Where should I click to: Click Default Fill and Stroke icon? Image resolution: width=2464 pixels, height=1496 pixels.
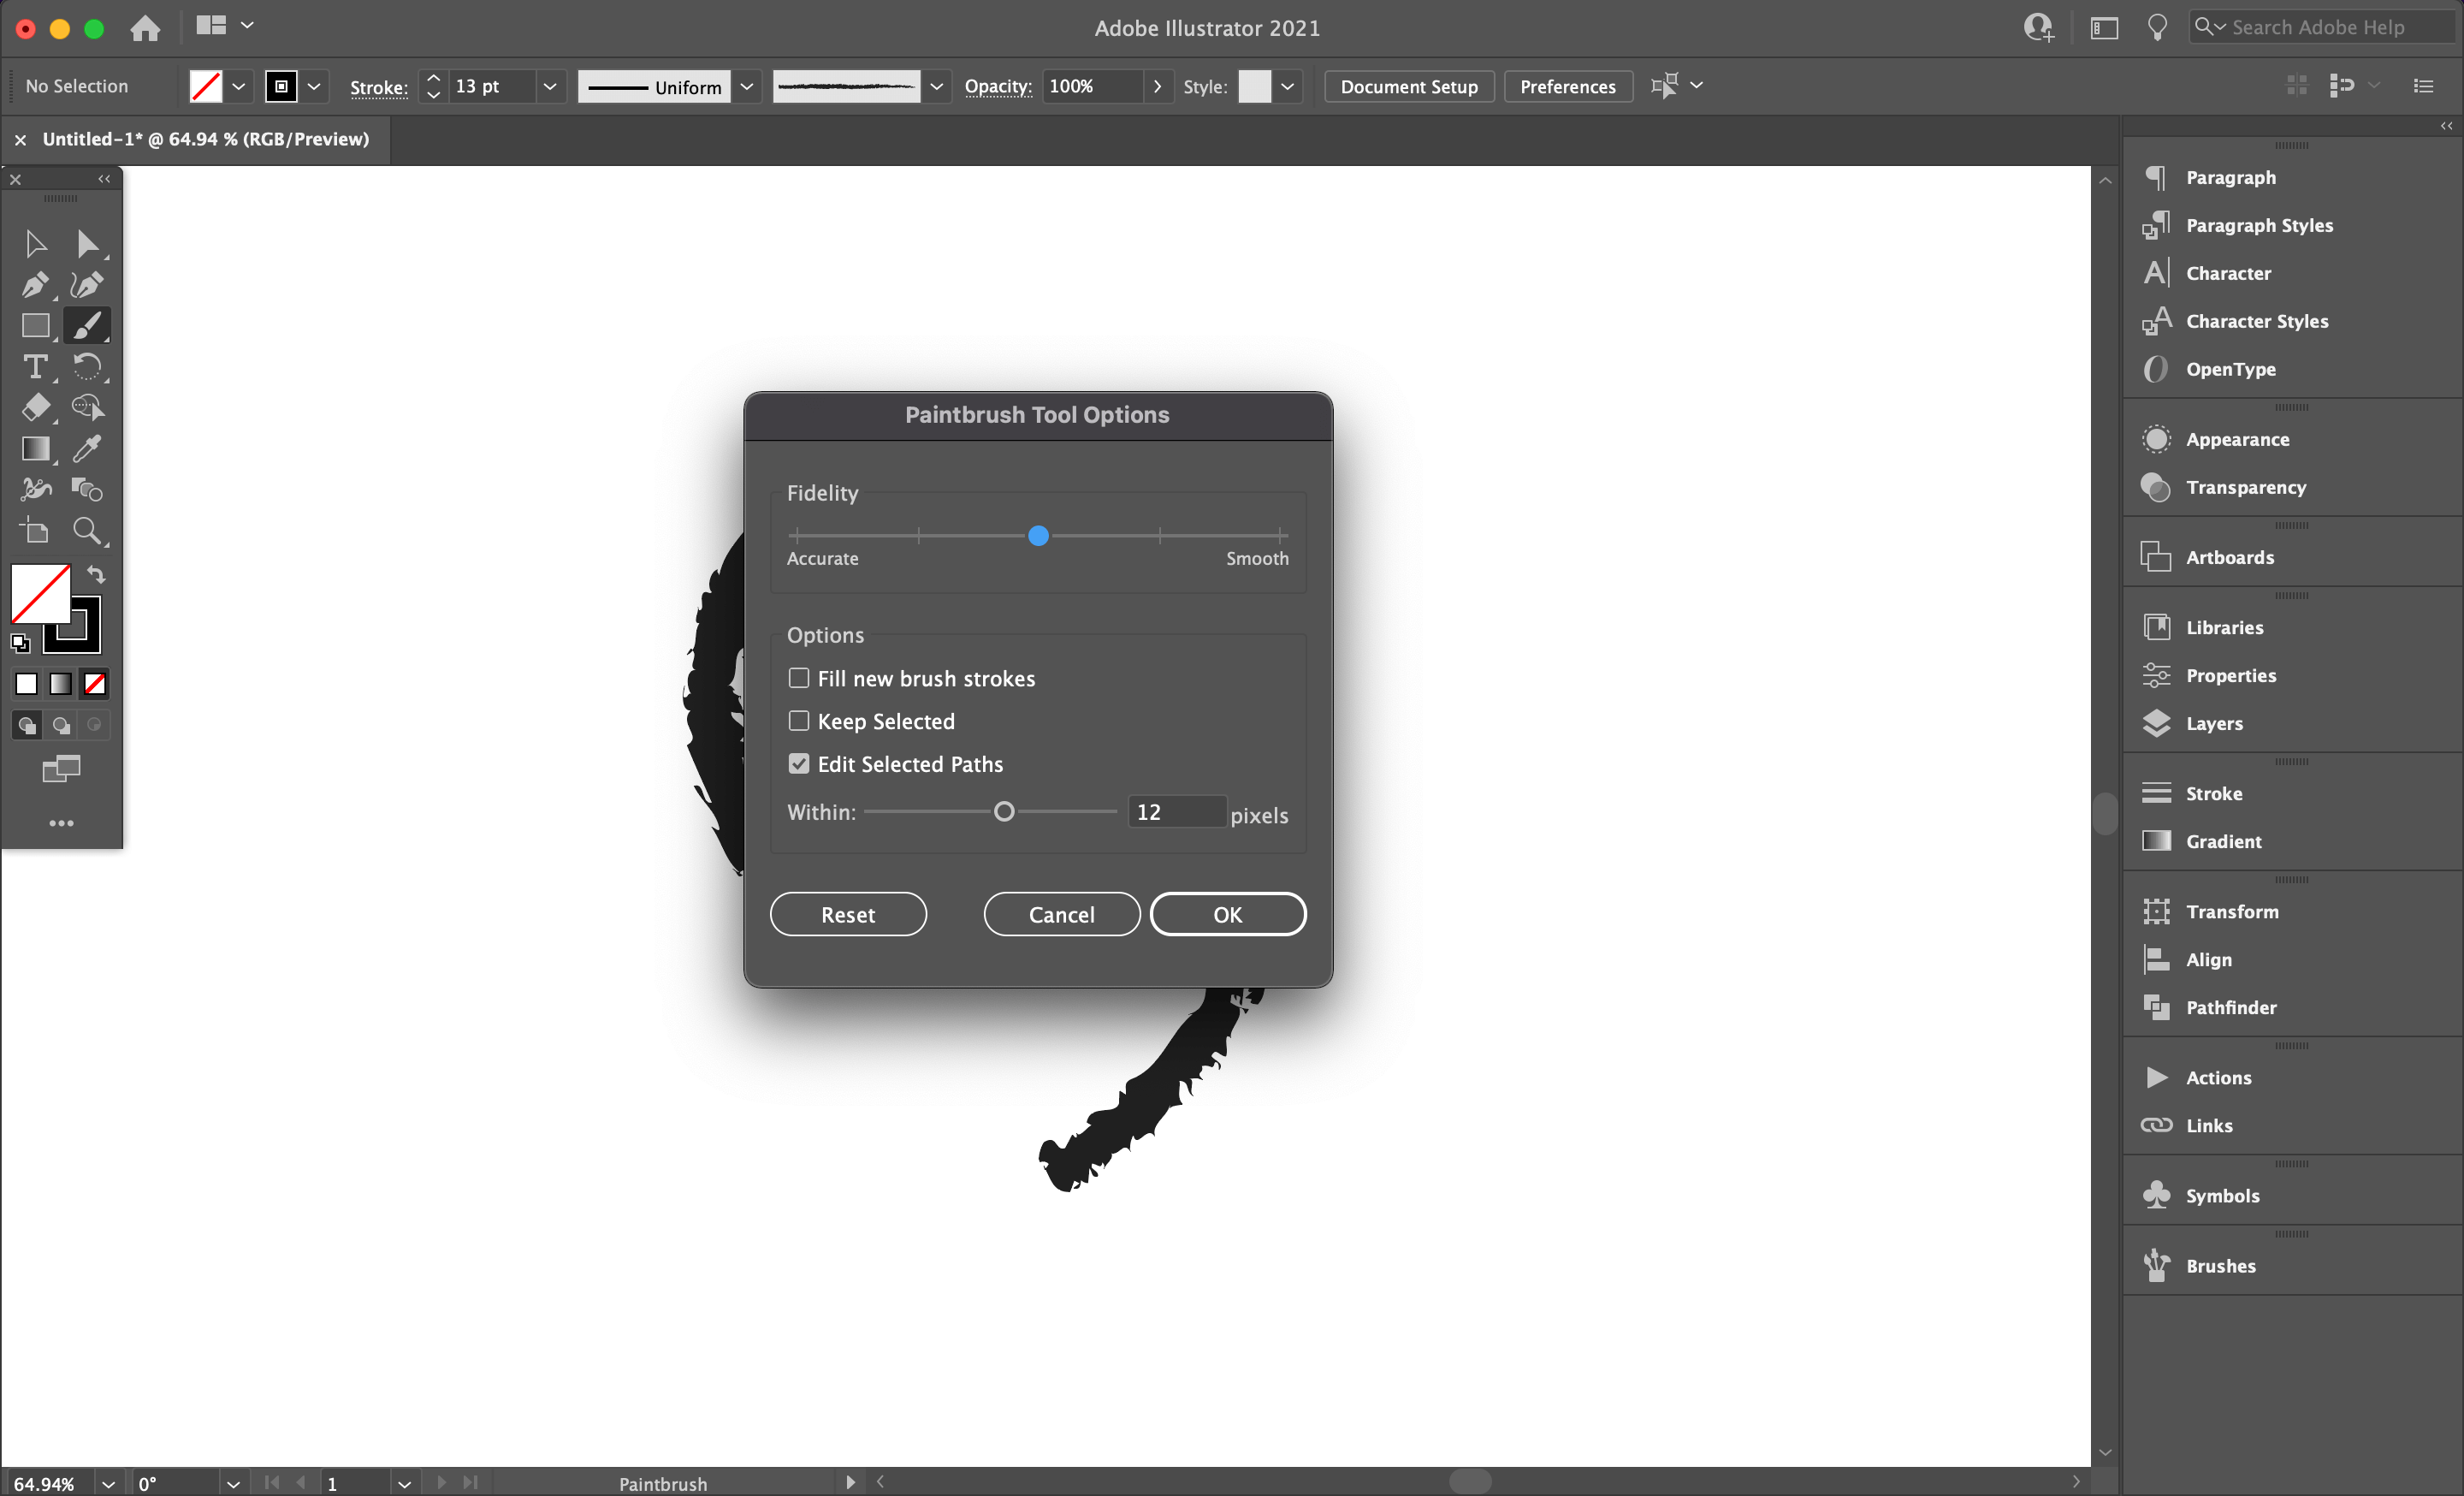click(20, 643)
